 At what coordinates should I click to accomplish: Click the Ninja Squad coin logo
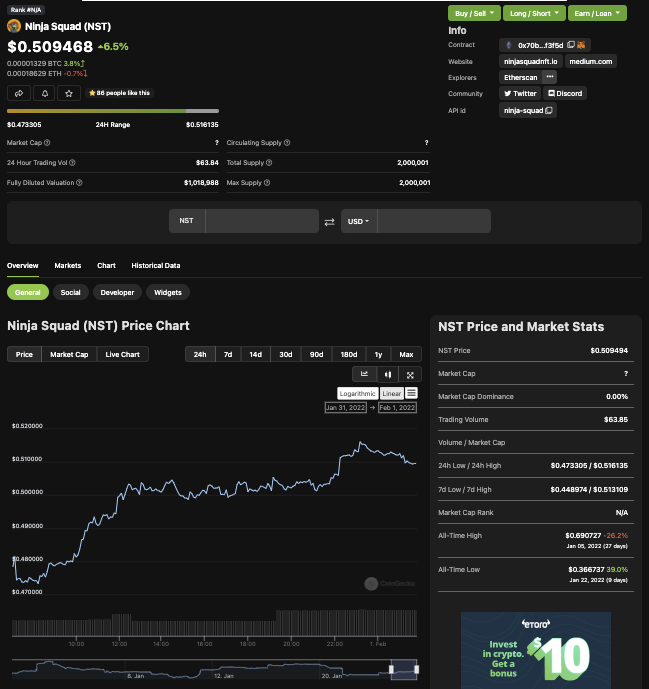pos(14,26)
